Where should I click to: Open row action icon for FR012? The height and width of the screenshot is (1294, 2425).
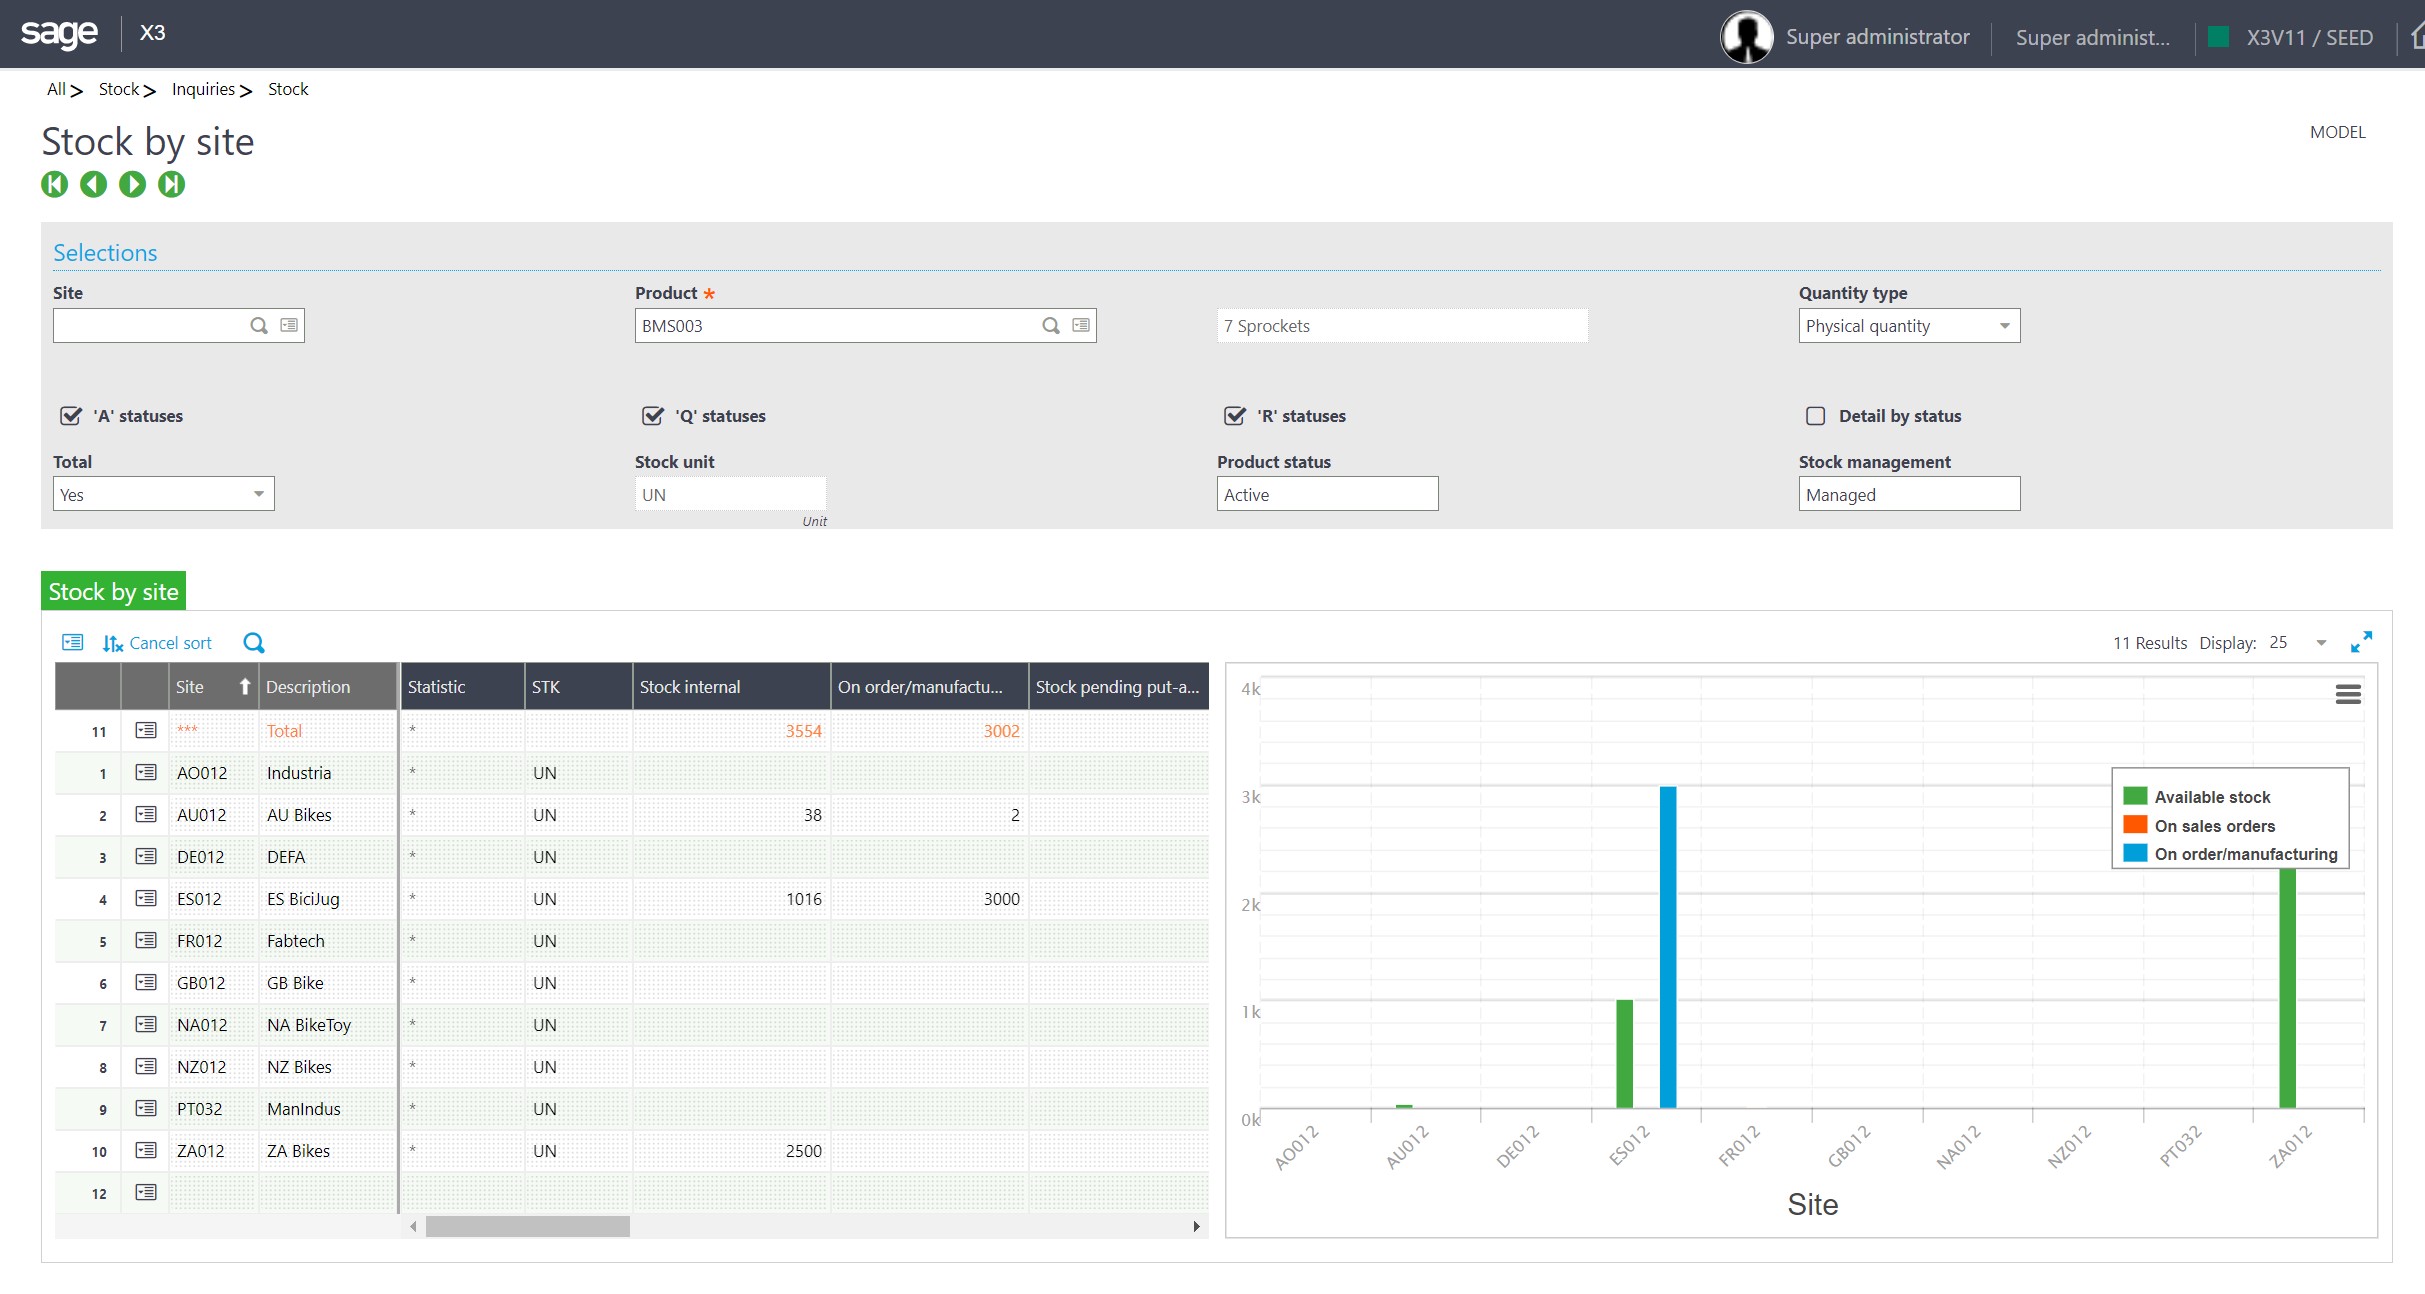click(146, 941)
